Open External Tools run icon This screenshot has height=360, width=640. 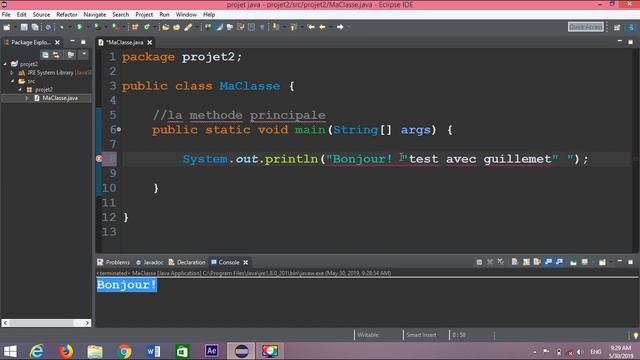point(116,27)
